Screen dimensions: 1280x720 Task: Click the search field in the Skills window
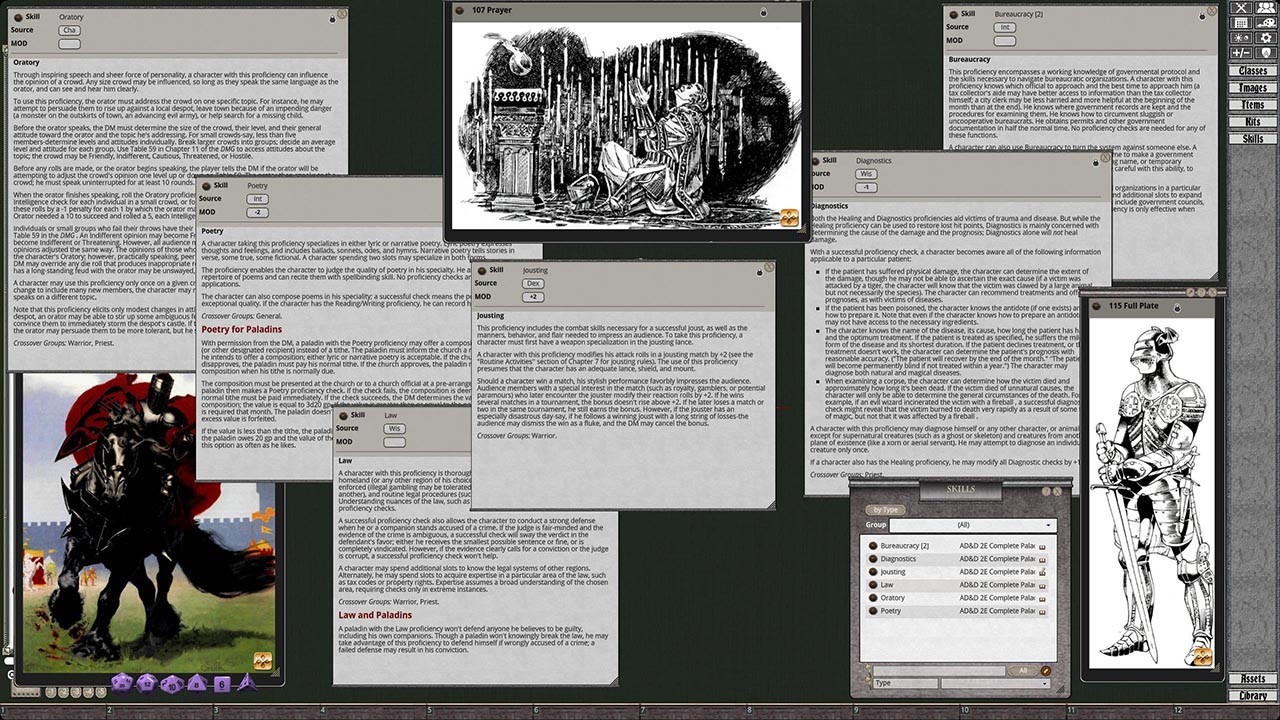[940, 669]
